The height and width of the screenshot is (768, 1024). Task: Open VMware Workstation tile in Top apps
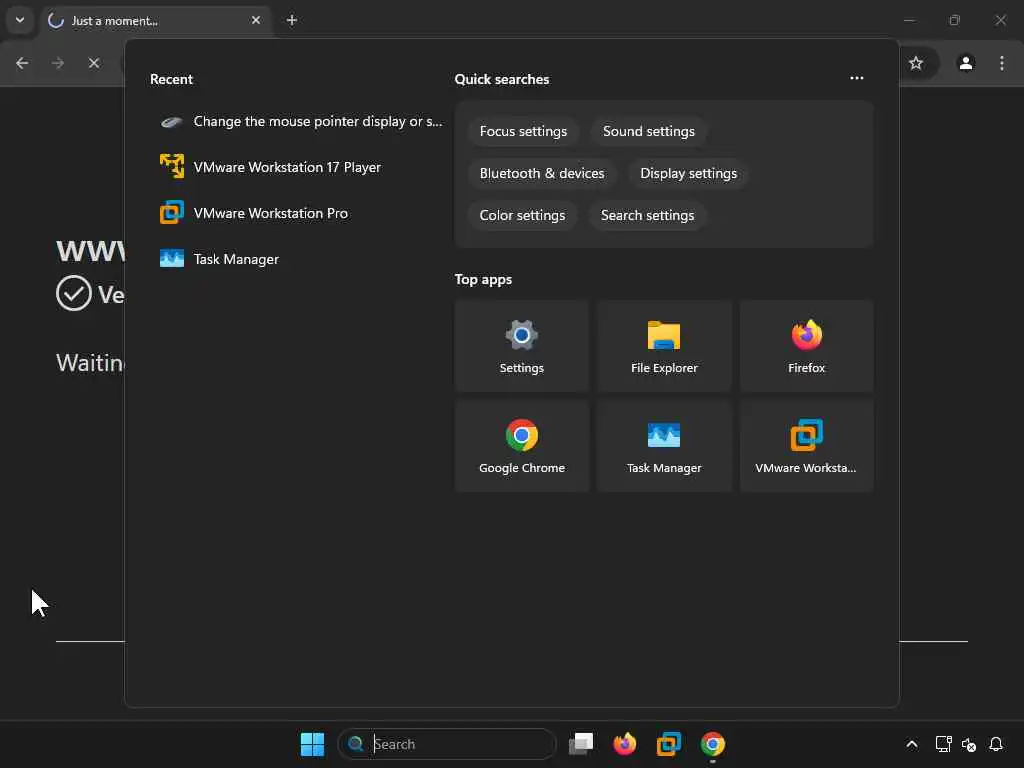(x=806, y=446)
